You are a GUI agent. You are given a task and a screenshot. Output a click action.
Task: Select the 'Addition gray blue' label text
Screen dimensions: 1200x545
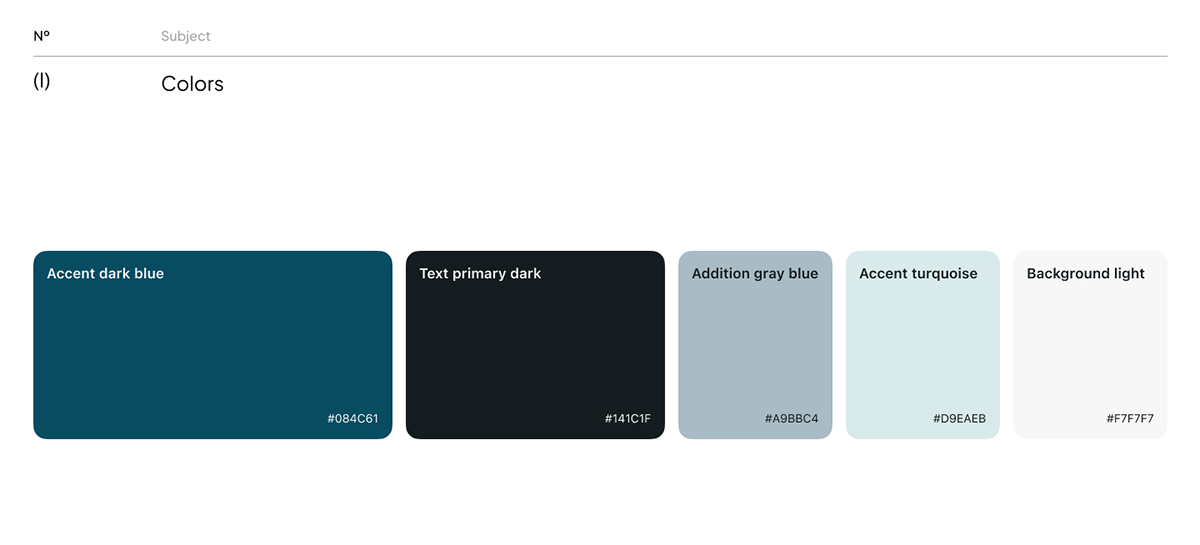point(755,274)
